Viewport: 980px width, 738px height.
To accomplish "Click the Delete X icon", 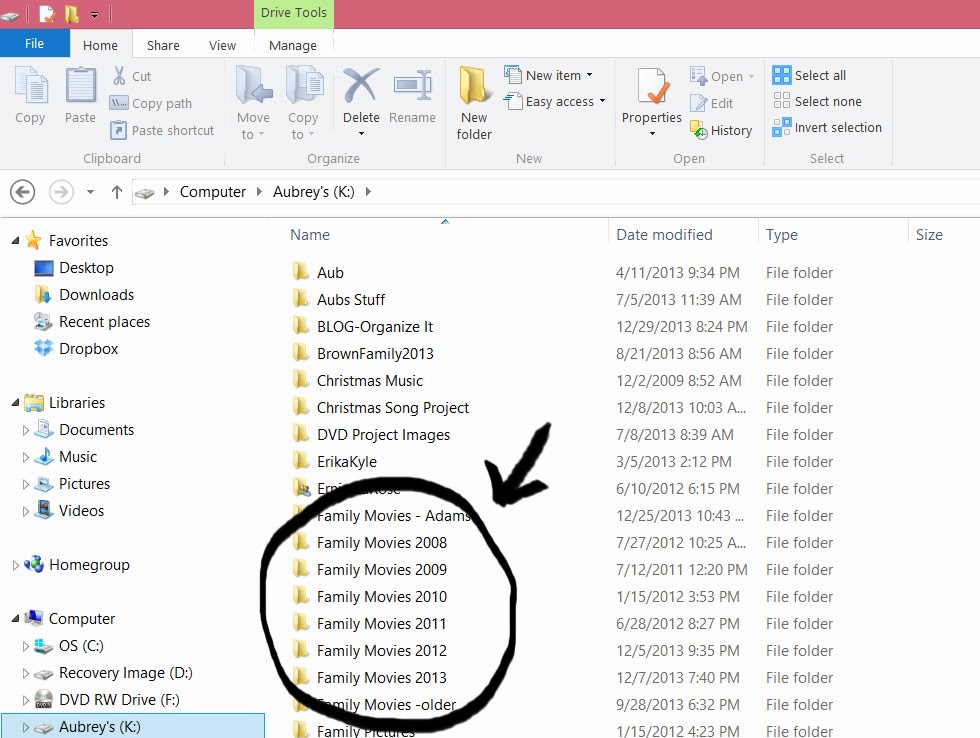I will coord(361,86).
